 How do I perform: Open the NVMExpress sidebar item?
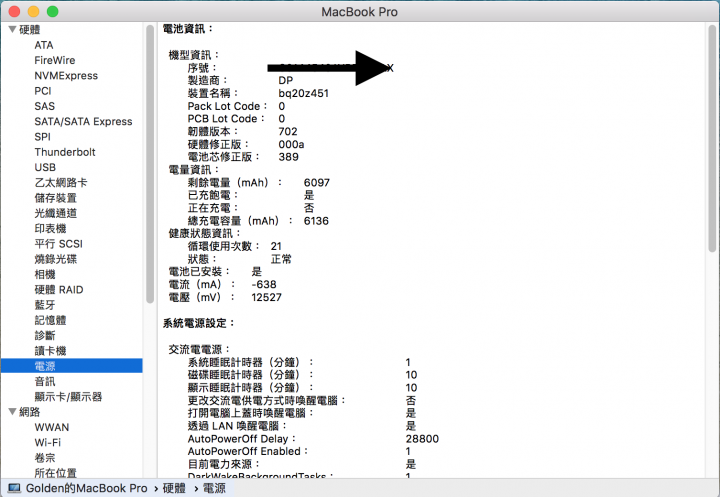66,75
